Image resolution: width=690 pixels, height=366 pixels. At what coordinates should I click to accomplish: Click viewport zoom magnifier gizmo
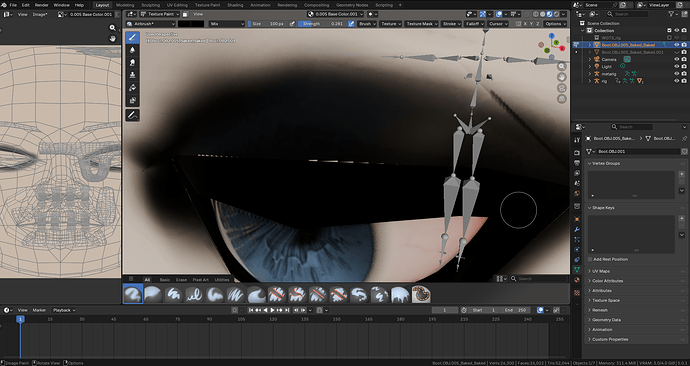coord(562,66)
